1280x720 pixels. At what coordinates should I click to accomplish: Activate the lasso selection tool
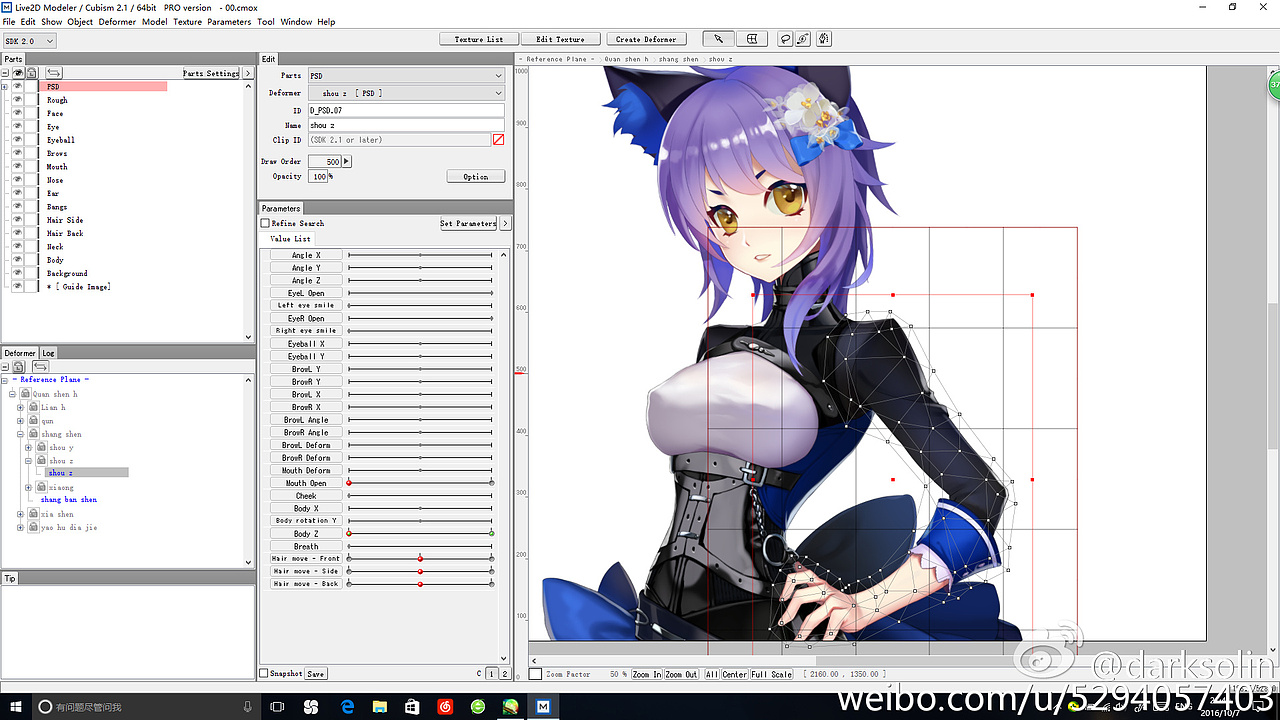pos(786,39)
